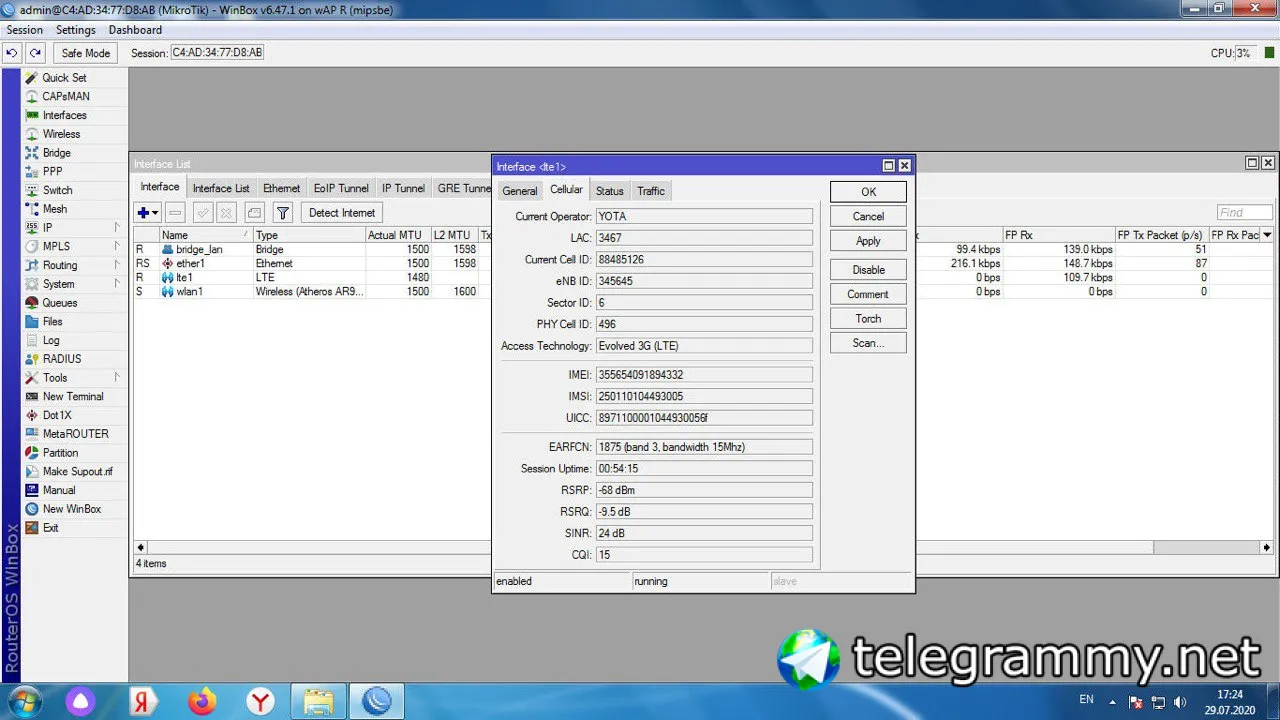Click the comment icon in Interface List toolbar
The width and height of the screenshot is (1280, 720).
pos(255,213)
